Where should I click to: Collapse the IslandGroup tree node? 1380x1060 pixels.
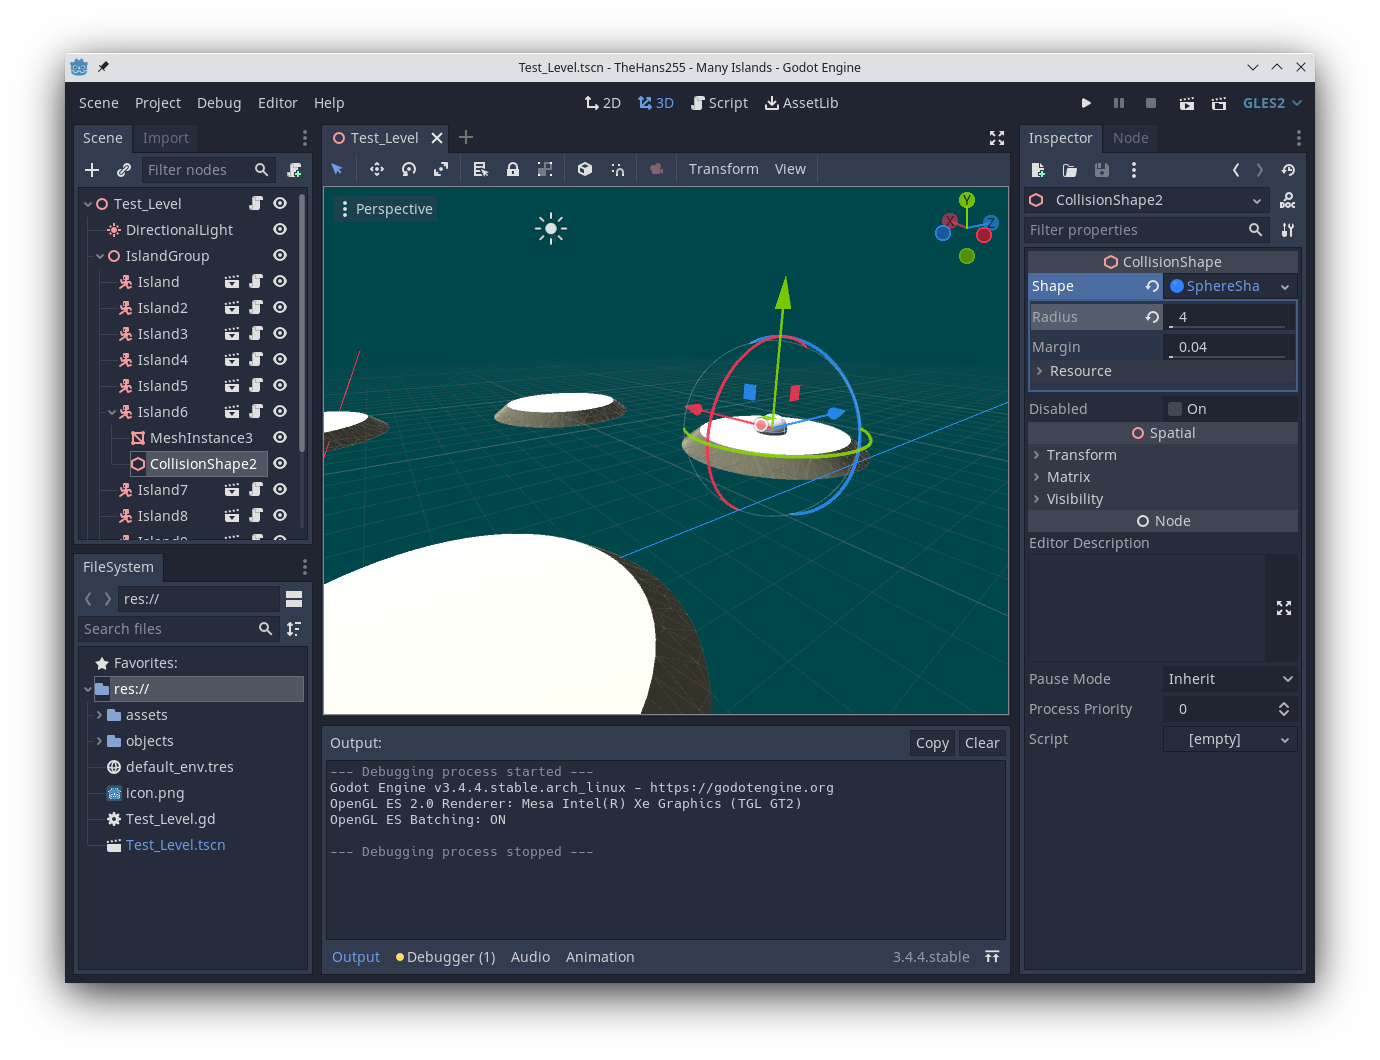tap(100, 256)
